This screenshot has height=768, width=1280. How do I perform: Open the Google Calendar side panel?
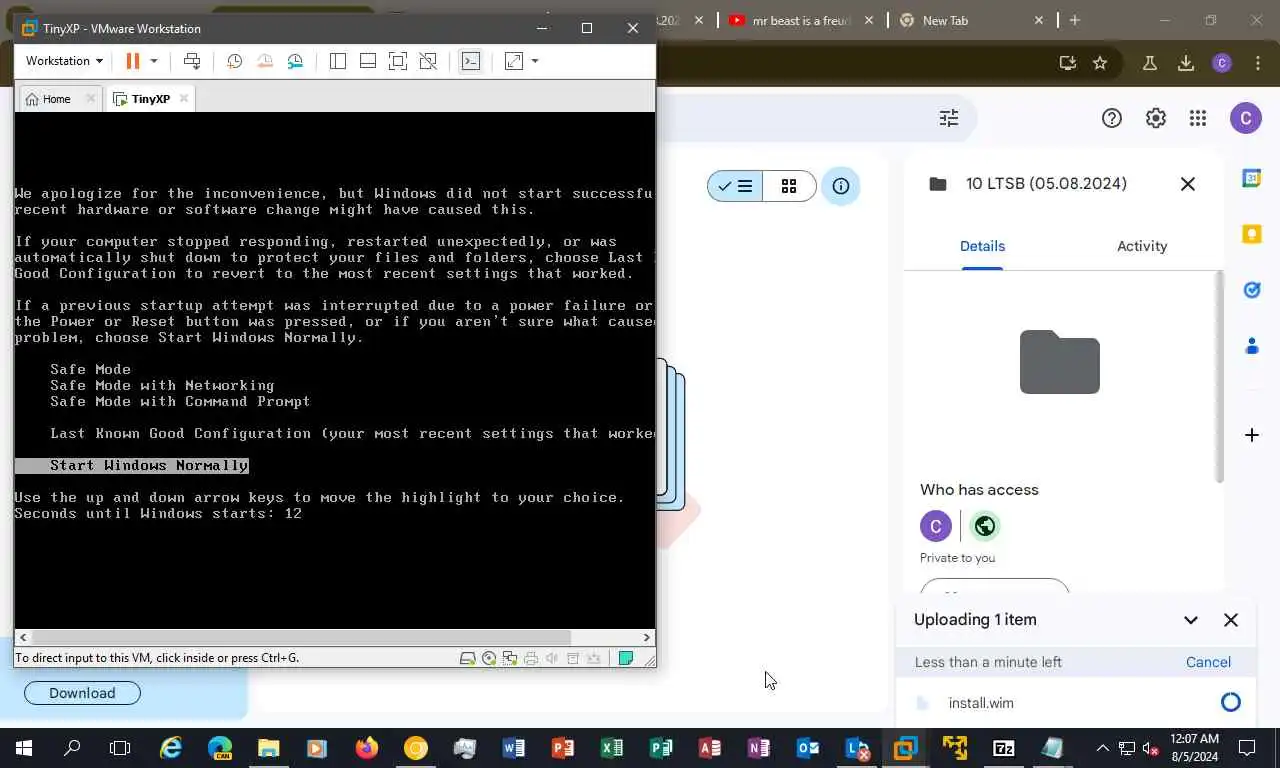pyautogui.click(x=1251, y=178)
